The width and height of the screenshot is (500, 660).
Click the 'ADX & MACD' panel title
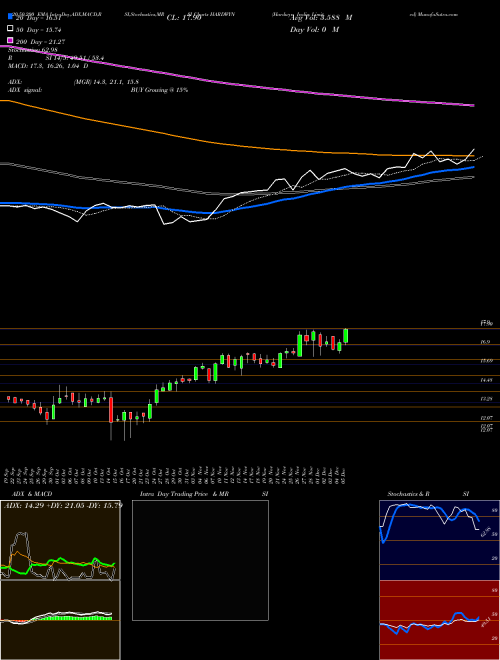pyautogui.click(x=32, y=494)
